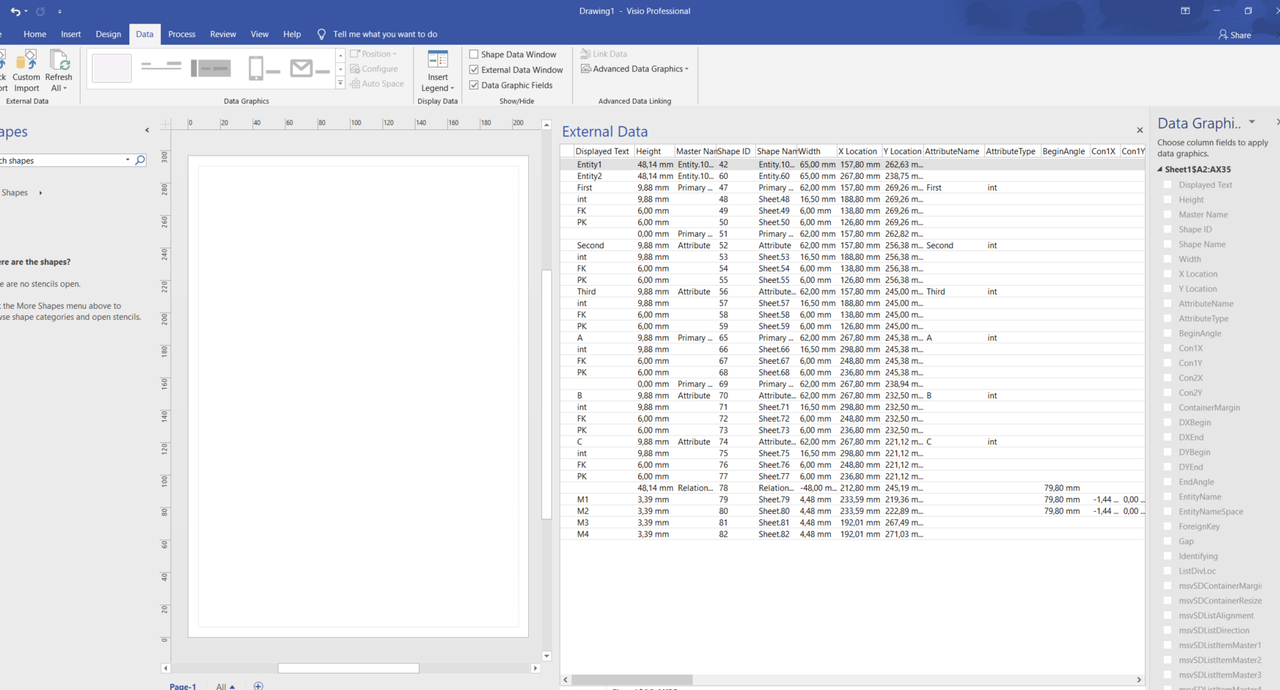Select the data bar style data graphic
Screen dimensions: 1280x690
click(210, 68)
